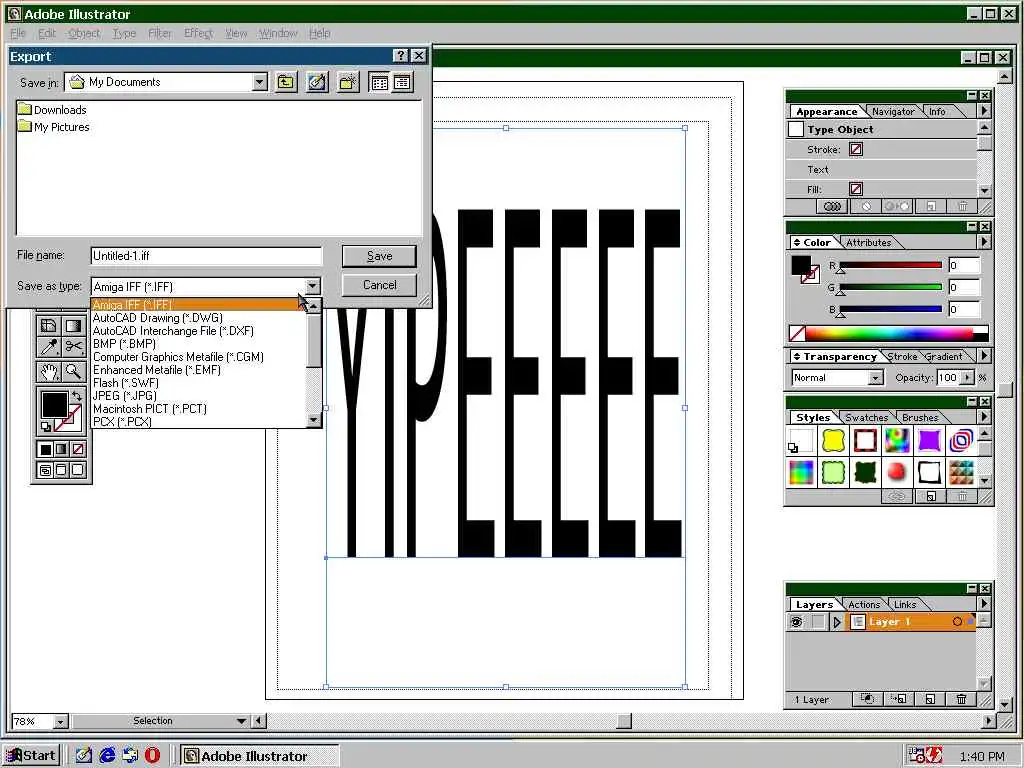
Task: Select the Scissors tool
Action: click(x=73, y=347)
